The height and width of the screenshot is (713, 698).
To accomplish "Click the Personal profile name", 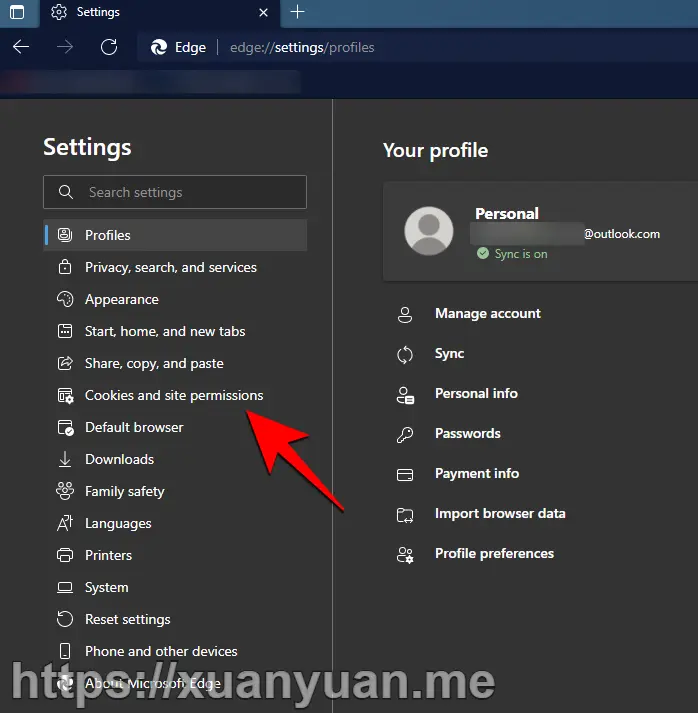I will click(507, 213).
